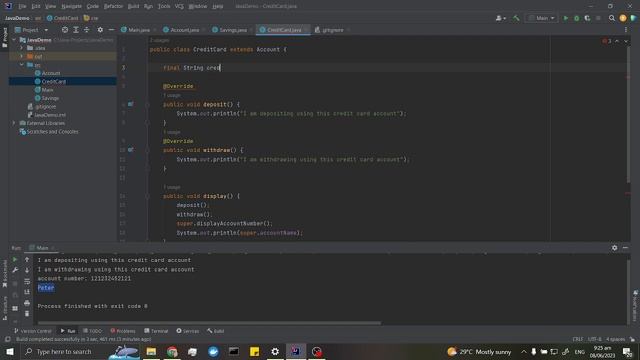Toggle tool window bars status-bar corner icon
The image size is (640, 360).
point(7,339)
